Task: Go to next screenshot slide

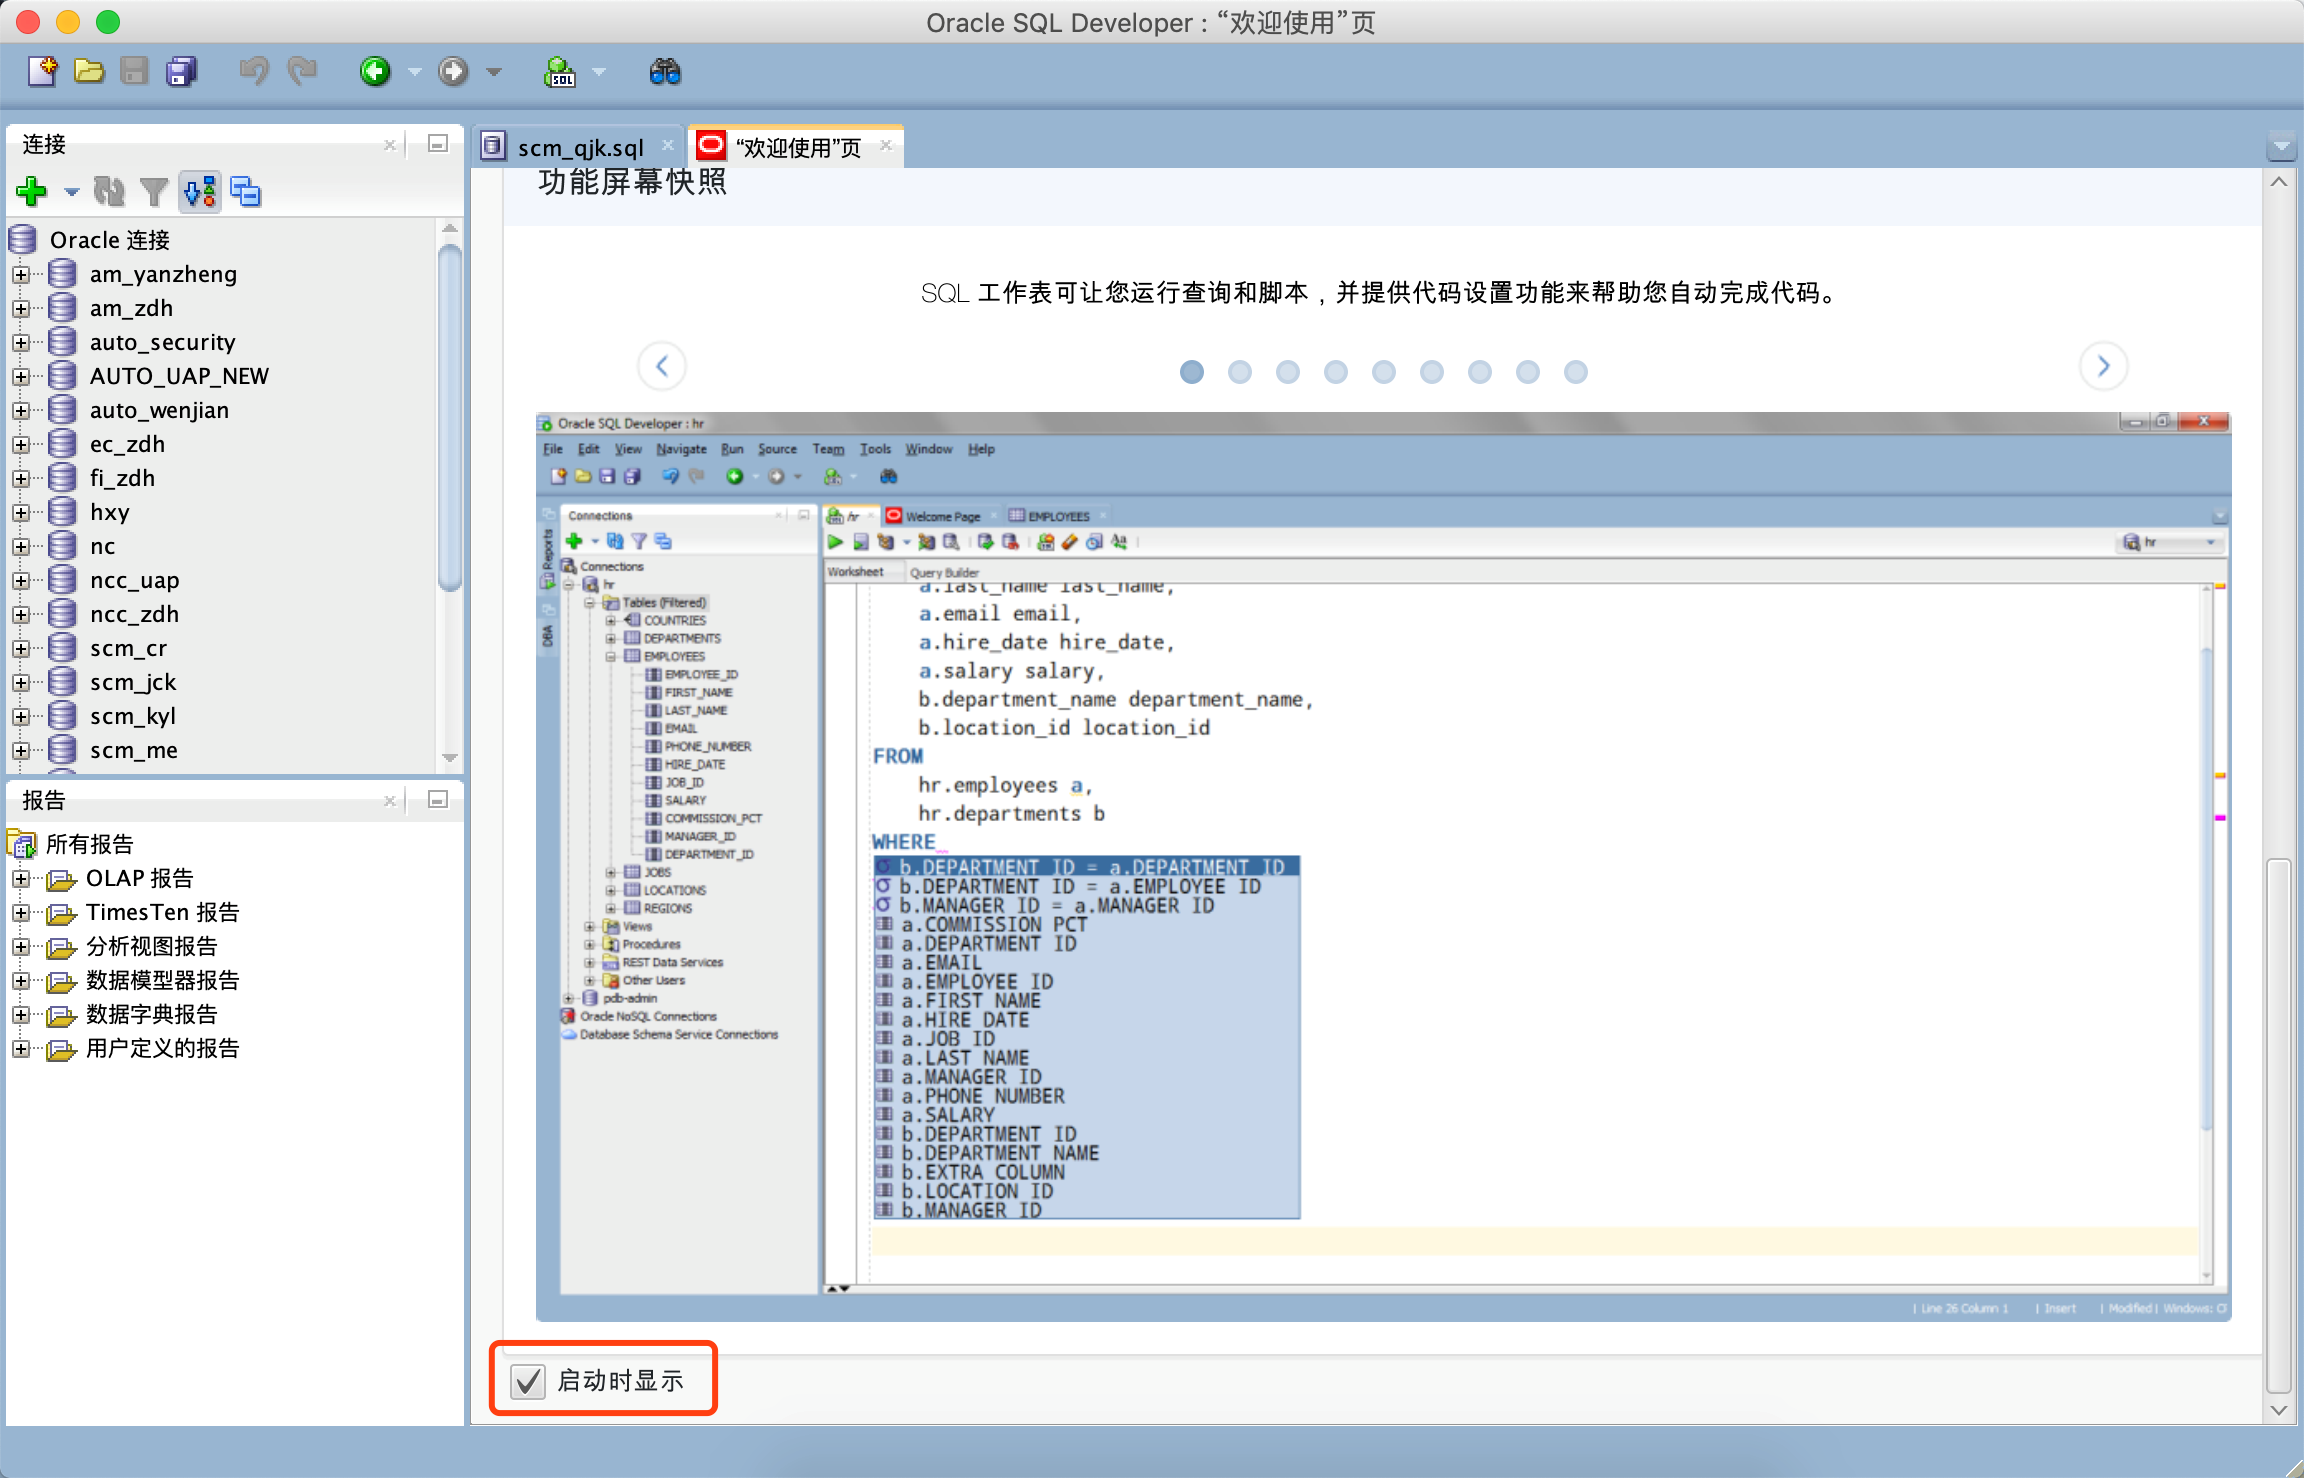Action: (x=2103, y=366)
